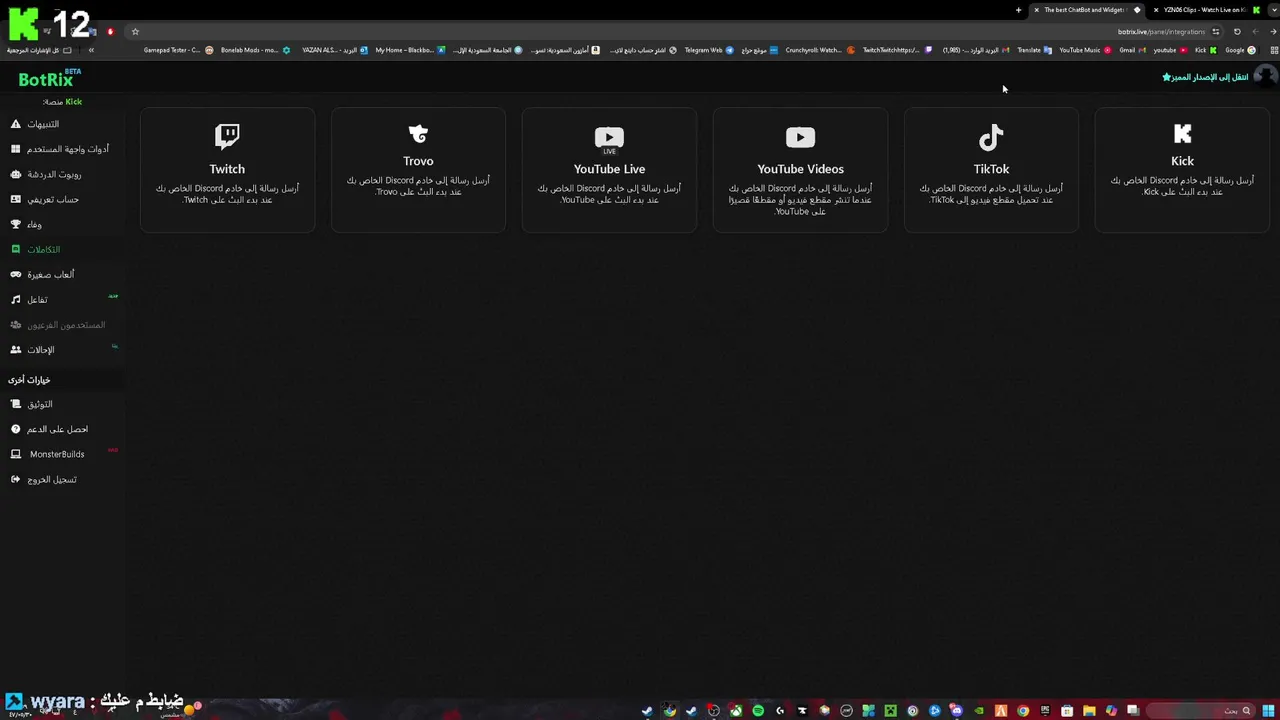1280x720 pixels.
Task: Open Gmail bookmark
Action: point(1133,50)
